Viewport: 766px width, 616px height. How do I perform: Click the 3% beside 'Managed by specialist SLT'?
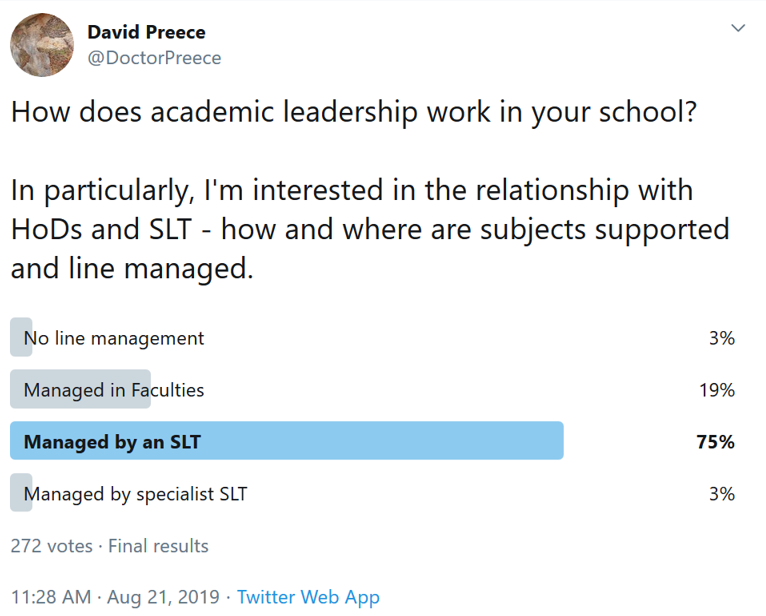[x=722, y=494]
